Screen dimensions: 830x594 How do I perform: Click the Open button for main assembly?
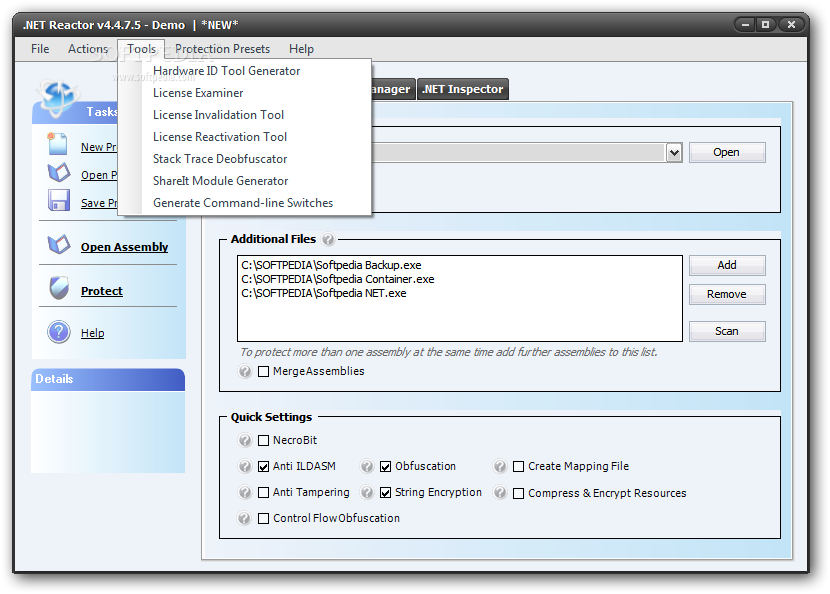pos(727,152)
